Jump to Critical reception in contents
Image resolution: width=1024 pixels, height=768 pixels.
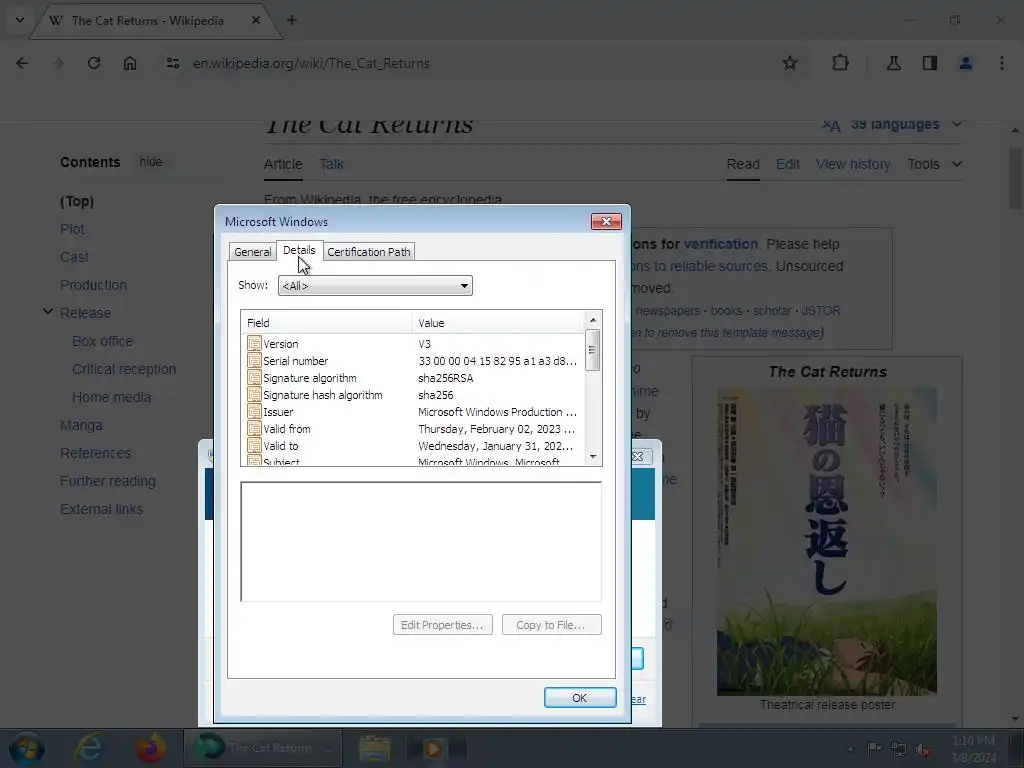click(124, 369)
